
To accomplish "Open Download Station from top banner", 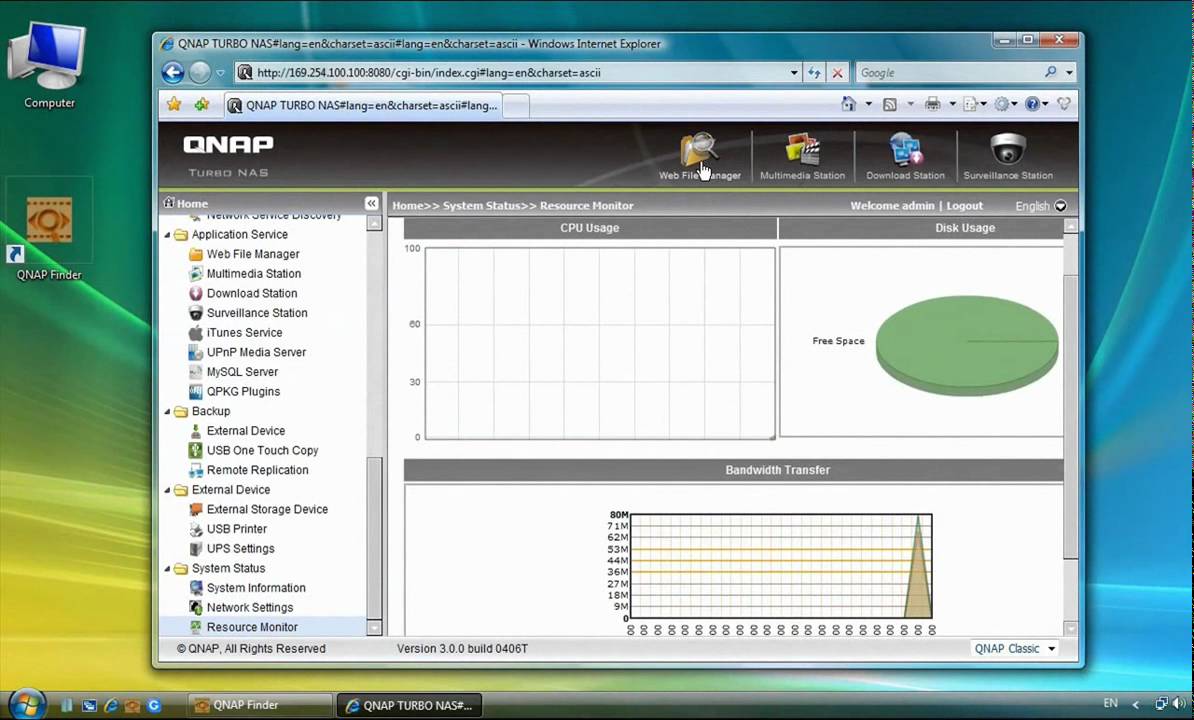I will point(905,156).
